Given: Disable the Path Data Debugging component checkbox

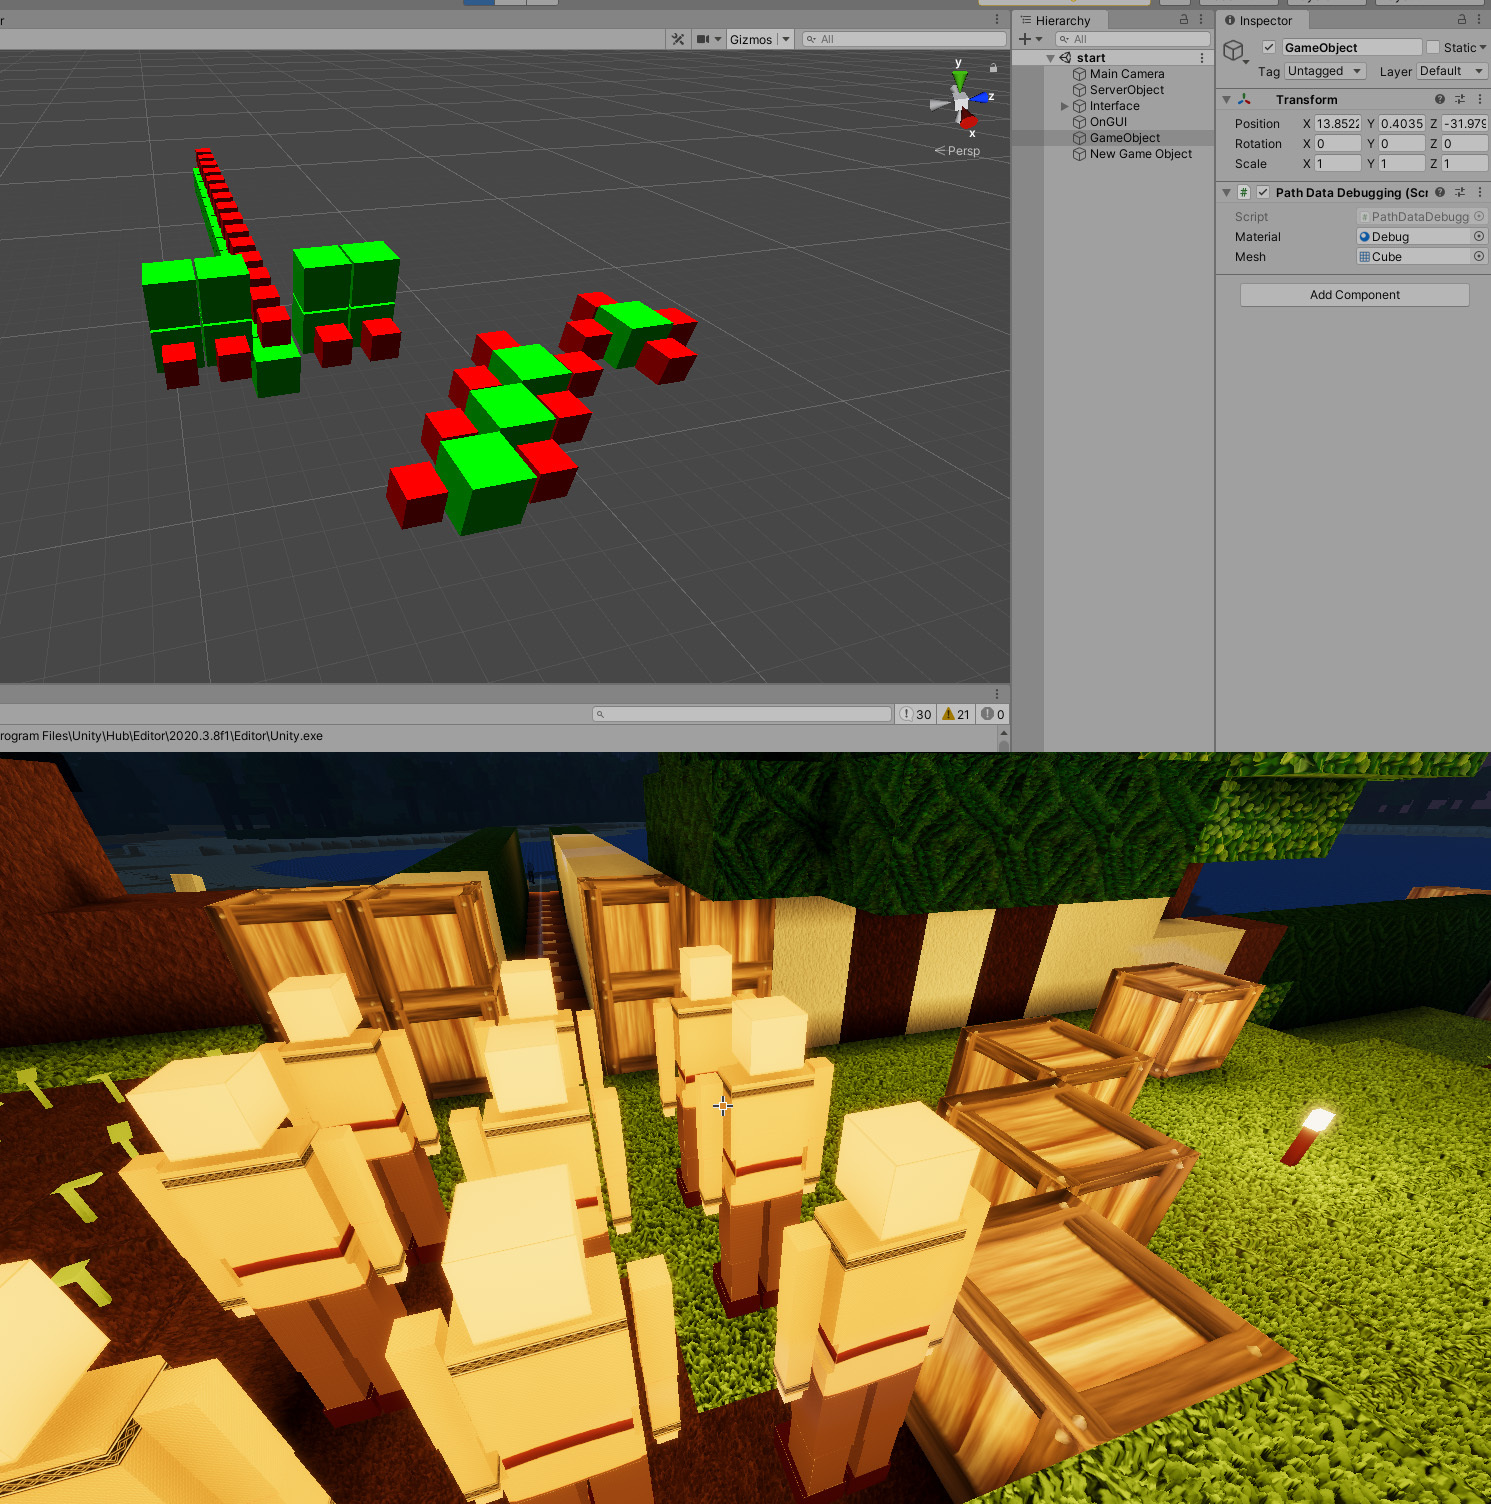Looking at the screenshot, I should click(x=1263, y=192).
